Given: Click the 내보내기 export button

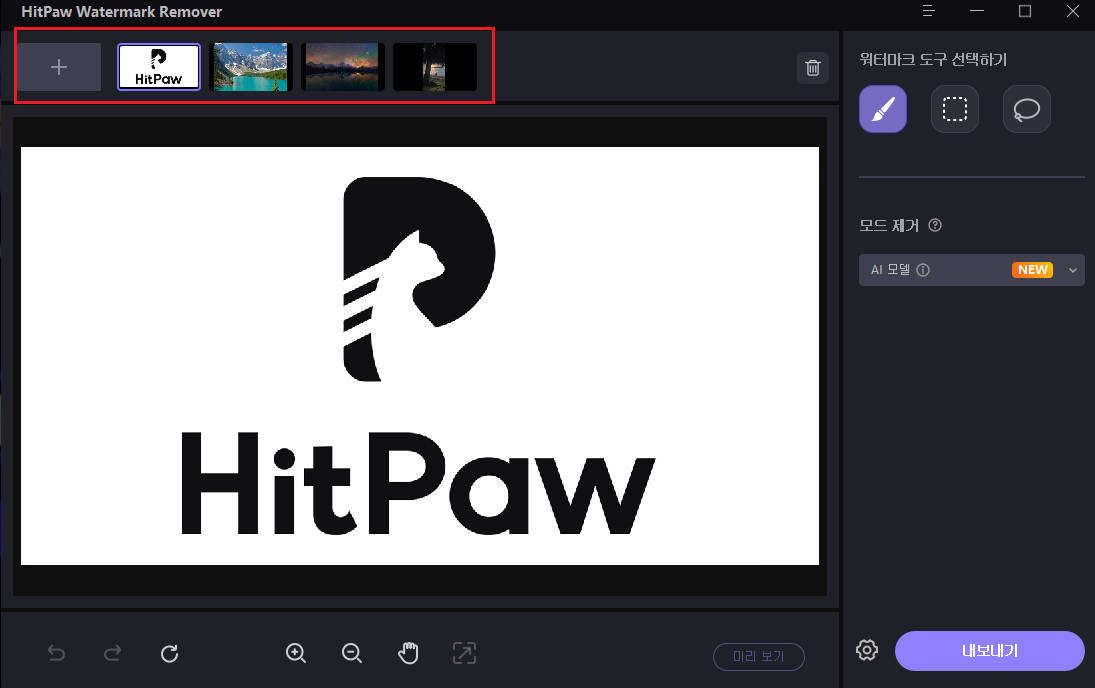Looking at the screenshot, I should point(989,651).
